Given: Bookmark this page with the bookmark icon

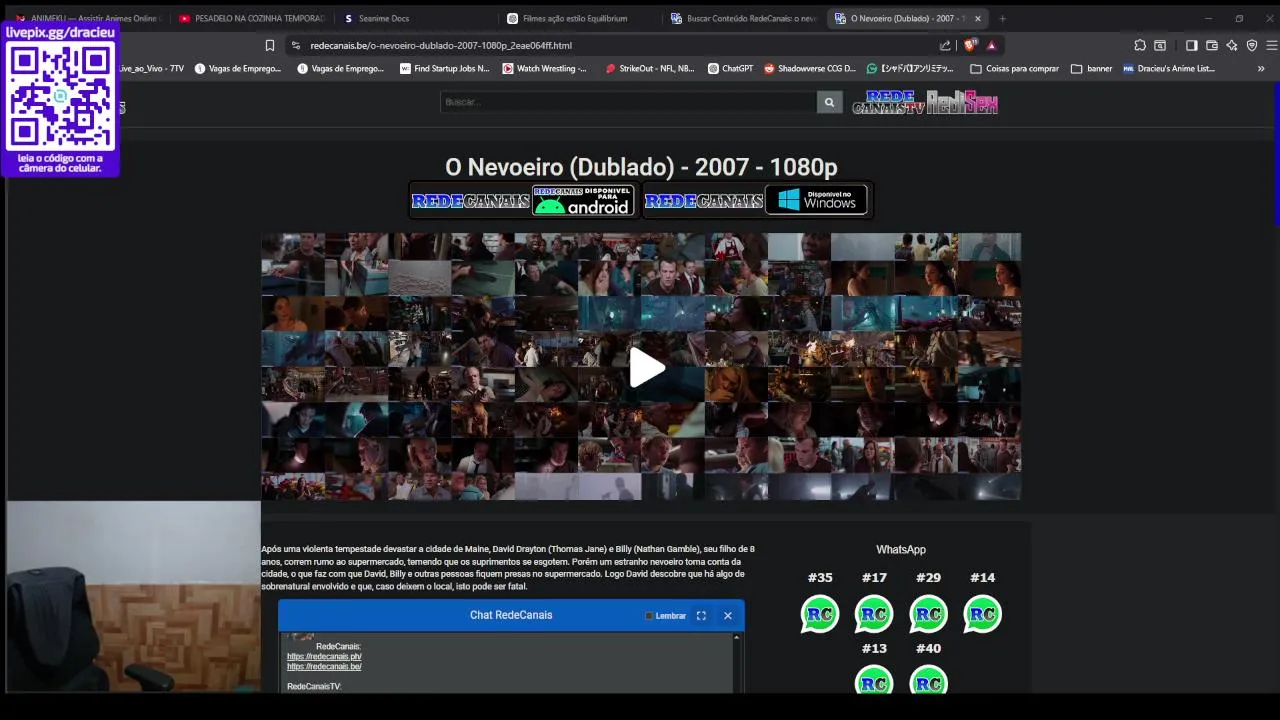Looking at the screenshot, I should click(x=269, y=45).
